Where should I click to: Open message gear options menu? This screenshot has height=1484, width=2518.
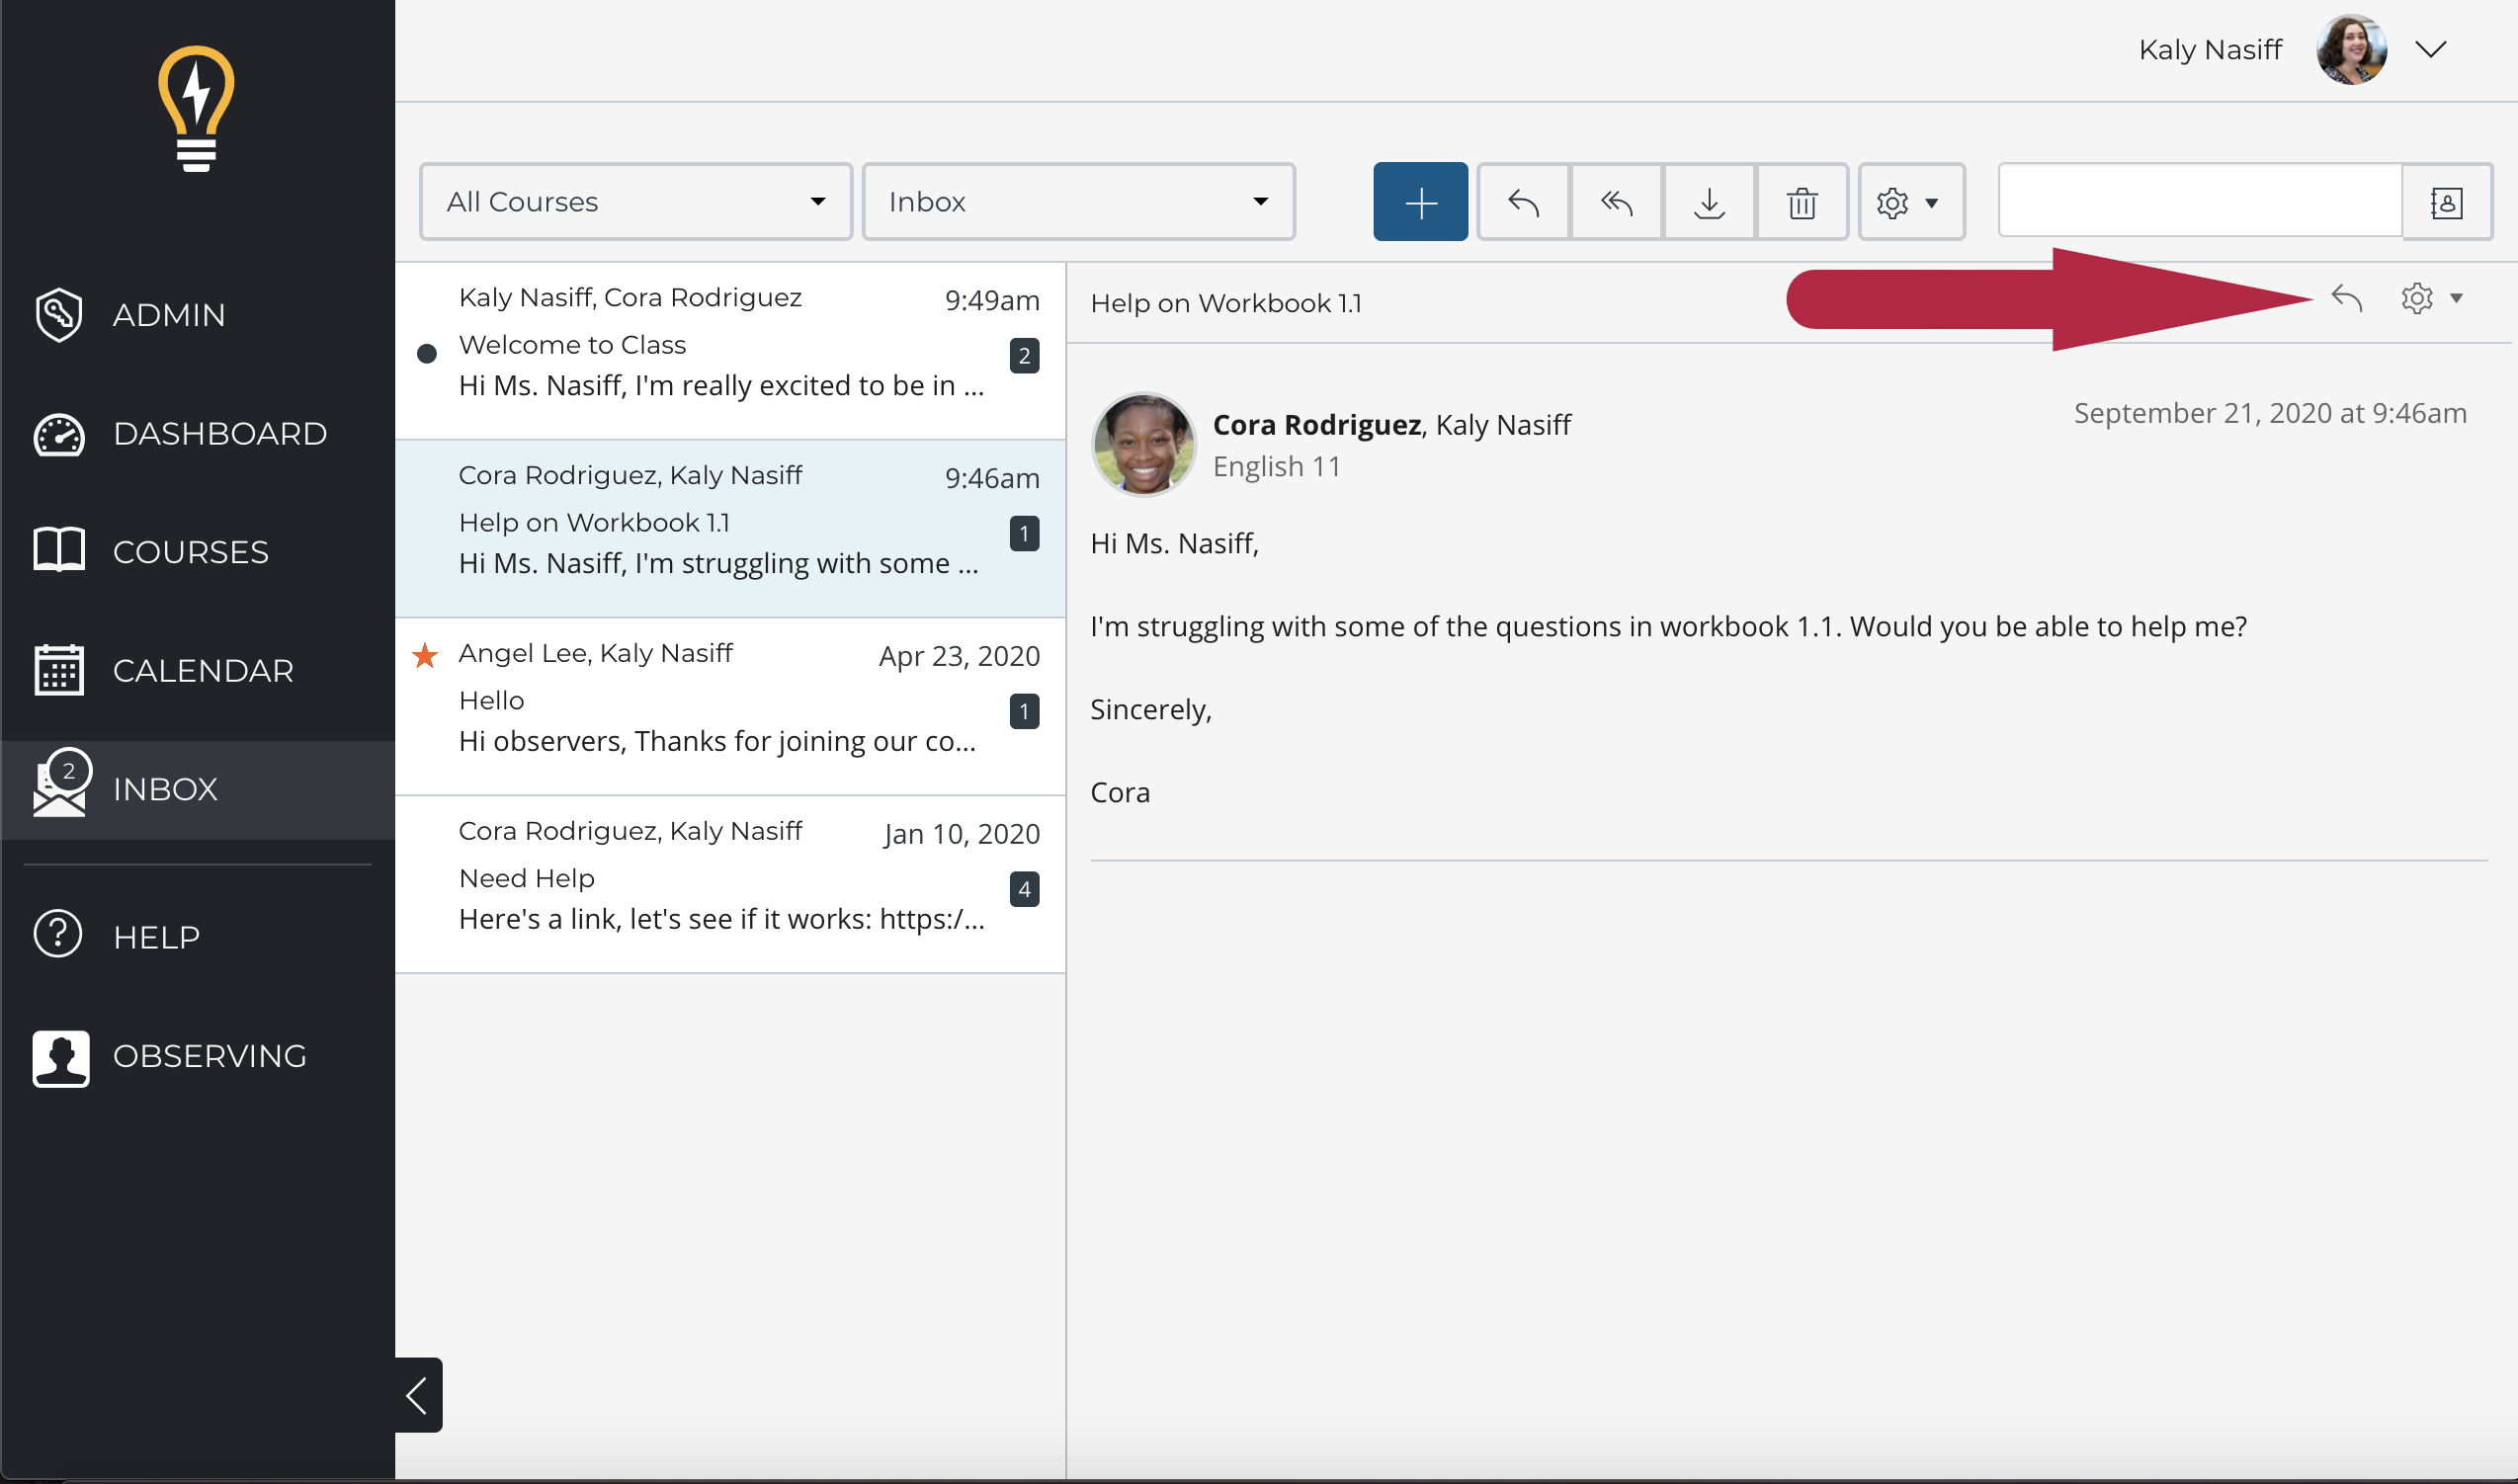tap(2430, 298)
